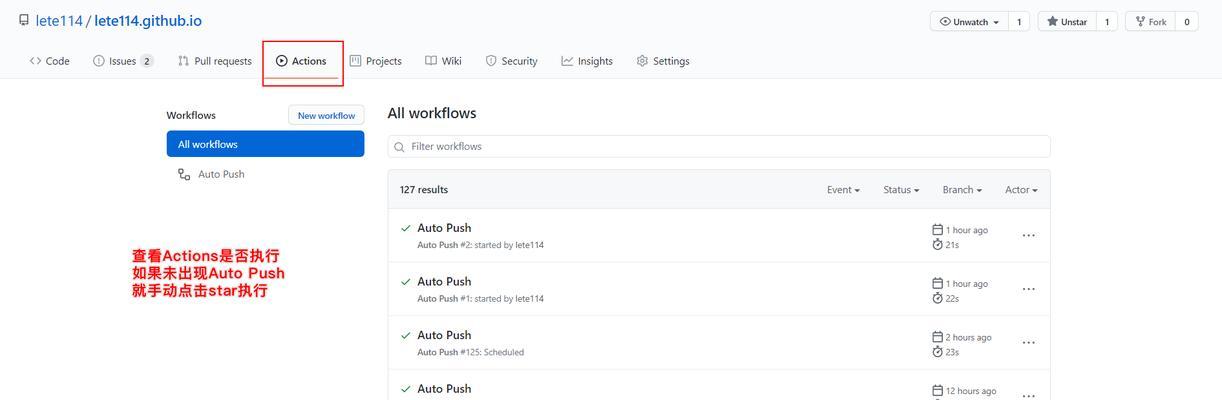Screen dimensions: 1222x400
Task: Select All workflows in sidebar
Action: (x=265, y=144)
